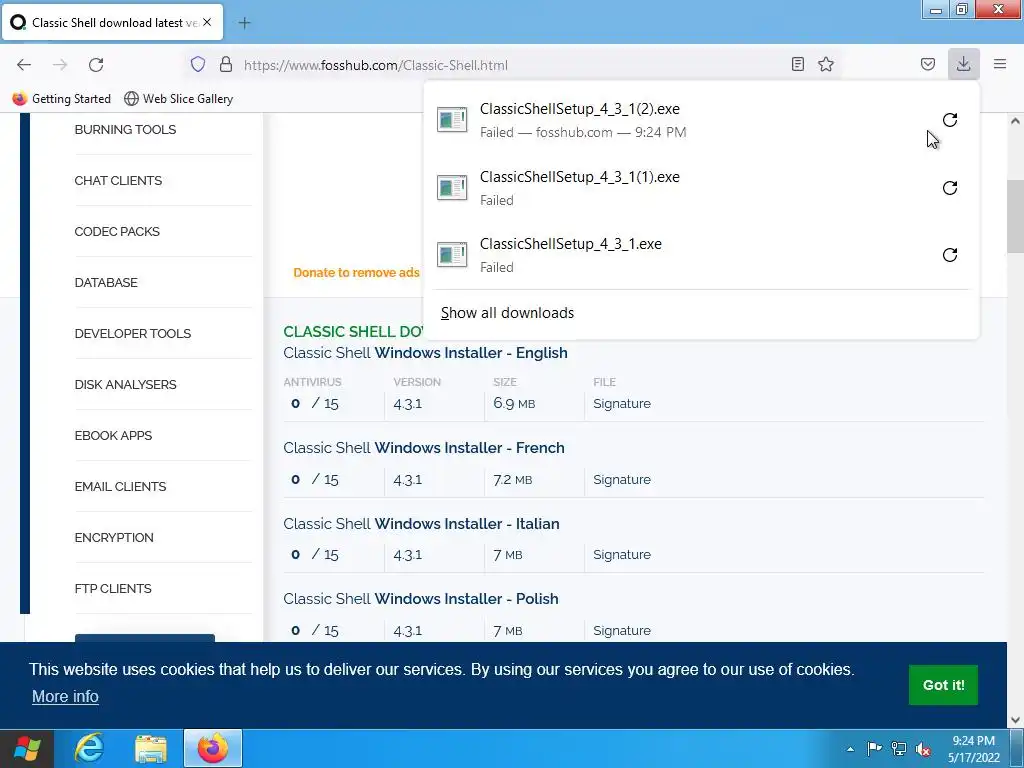Viewport: 1024px width, 768px height.
Task: Open Signature for Italian installer
Action: (x=622, y=554)
